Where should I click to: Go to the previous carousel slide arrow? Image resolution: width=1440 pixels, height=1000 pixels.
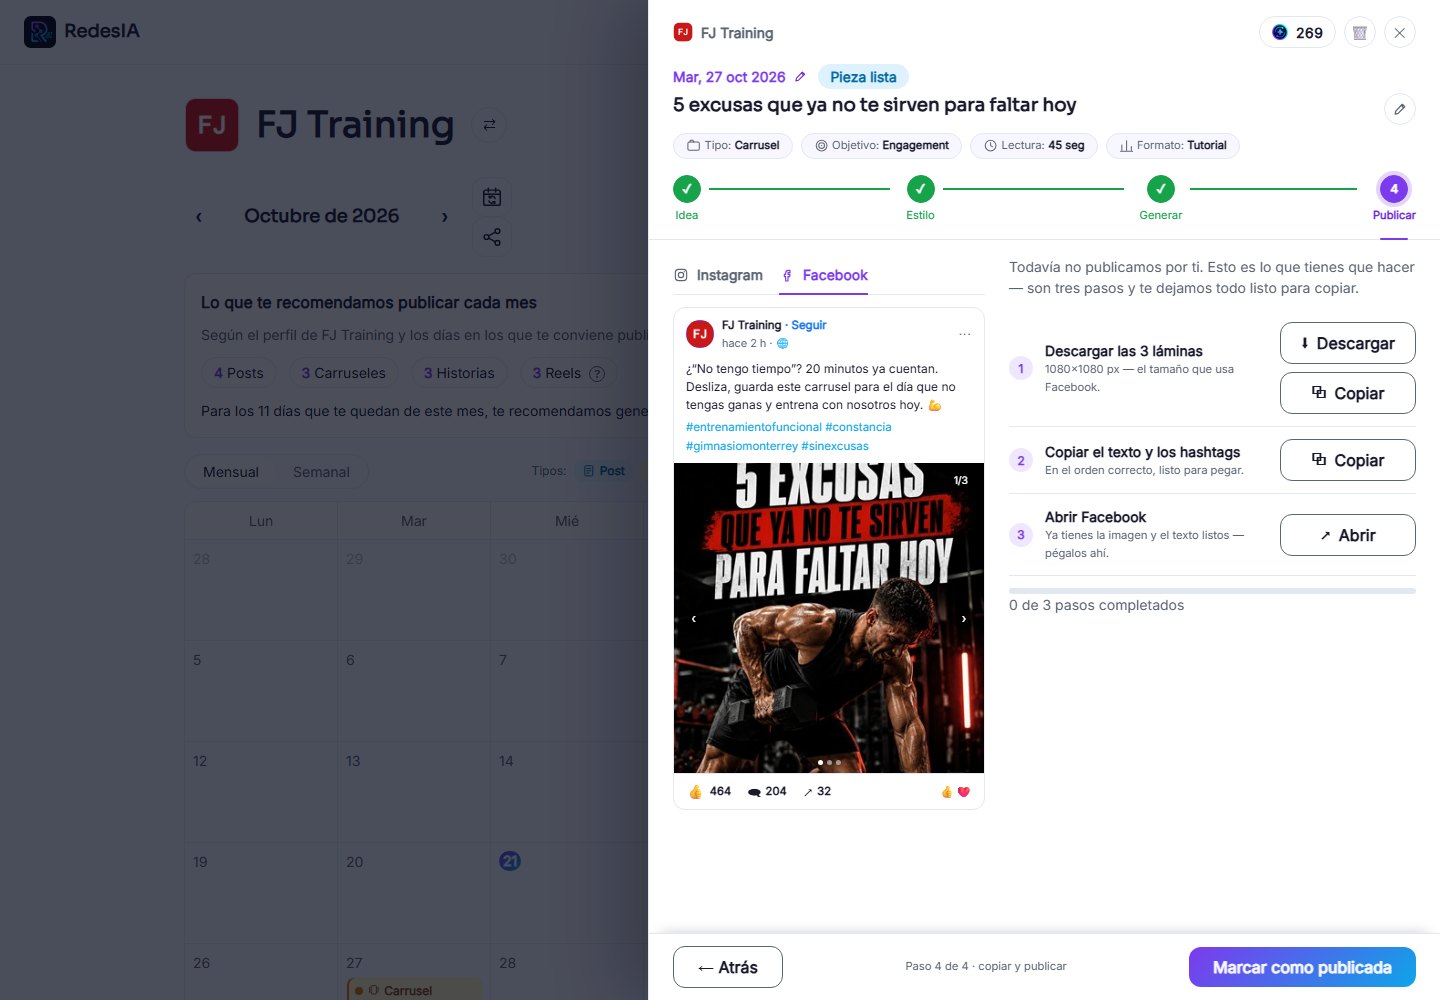693,619
